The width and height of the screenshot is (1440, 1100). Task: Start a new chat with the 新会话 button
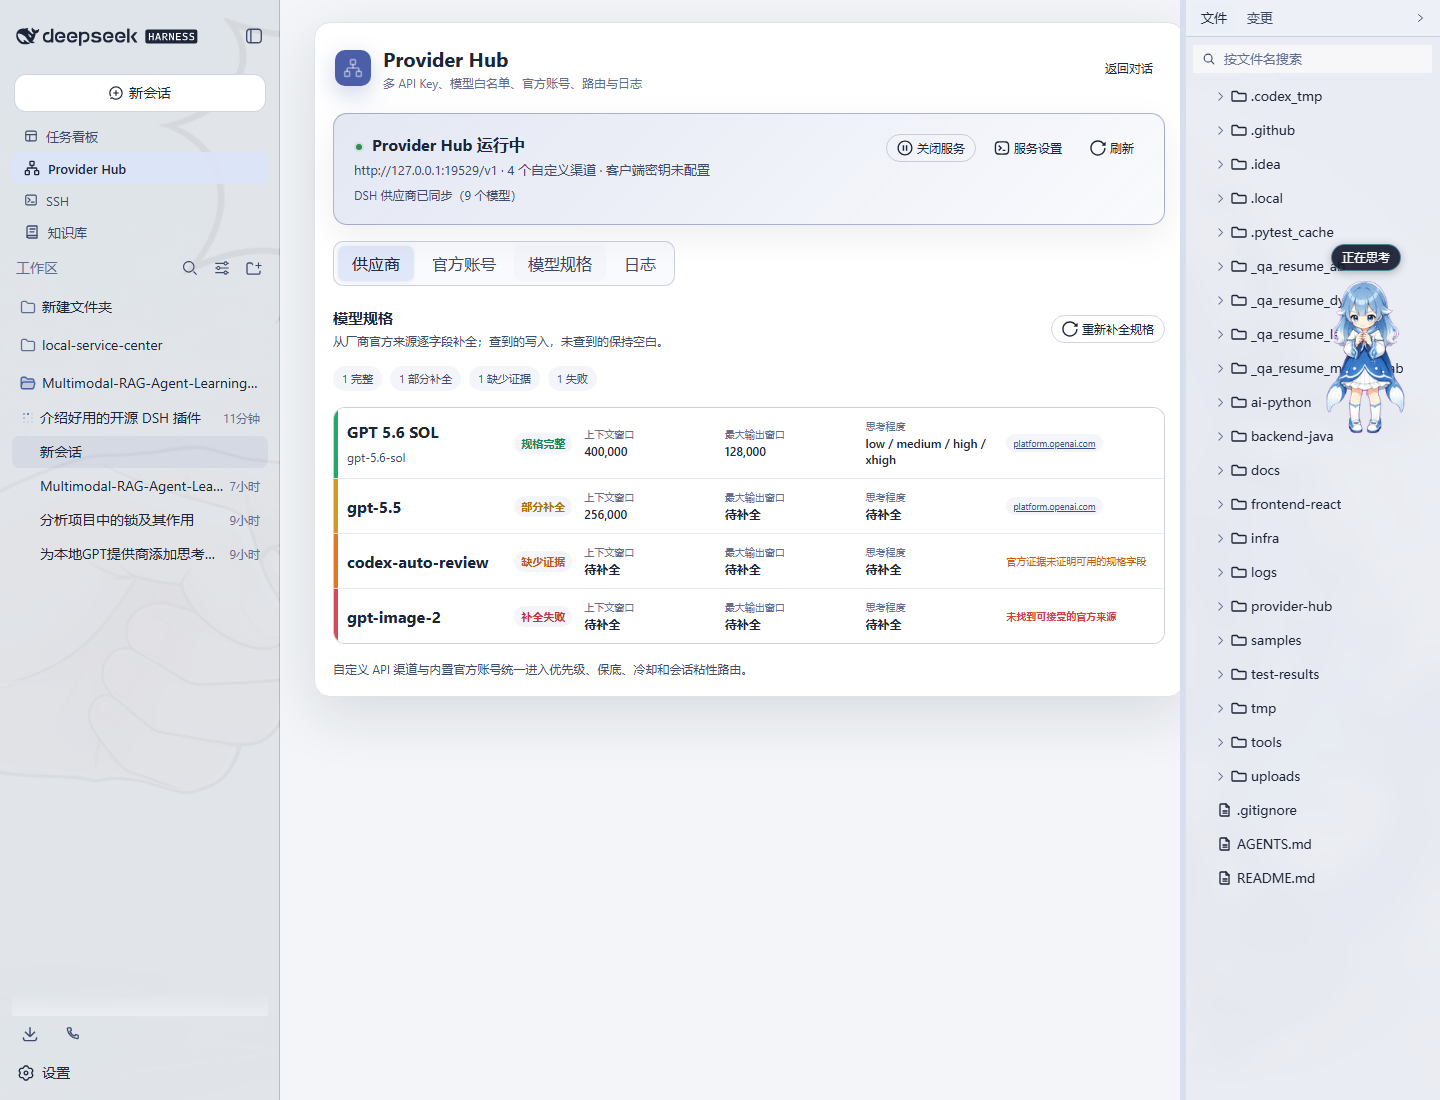click(x=140, y=93)
